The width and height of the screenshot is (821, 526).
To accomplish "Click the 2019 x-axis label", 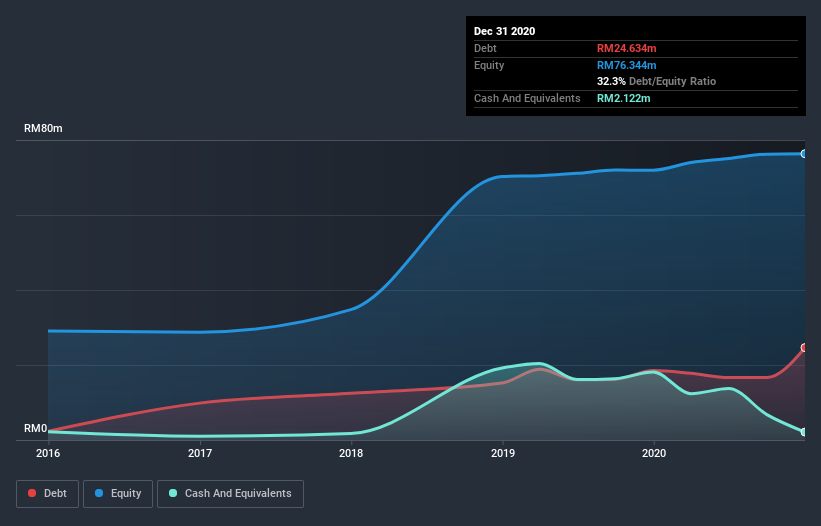I will (503, 453).
